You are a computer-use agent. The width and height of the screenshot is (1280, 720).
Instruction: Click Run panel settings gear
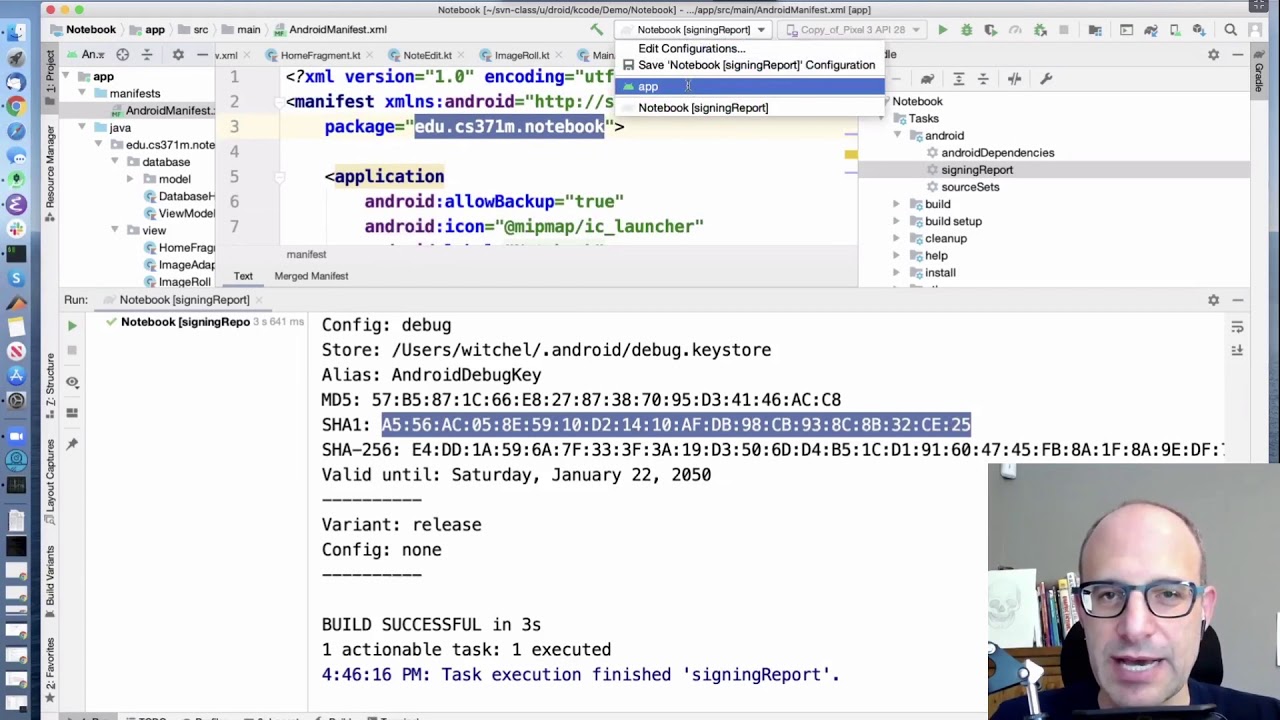[1213, 300]
